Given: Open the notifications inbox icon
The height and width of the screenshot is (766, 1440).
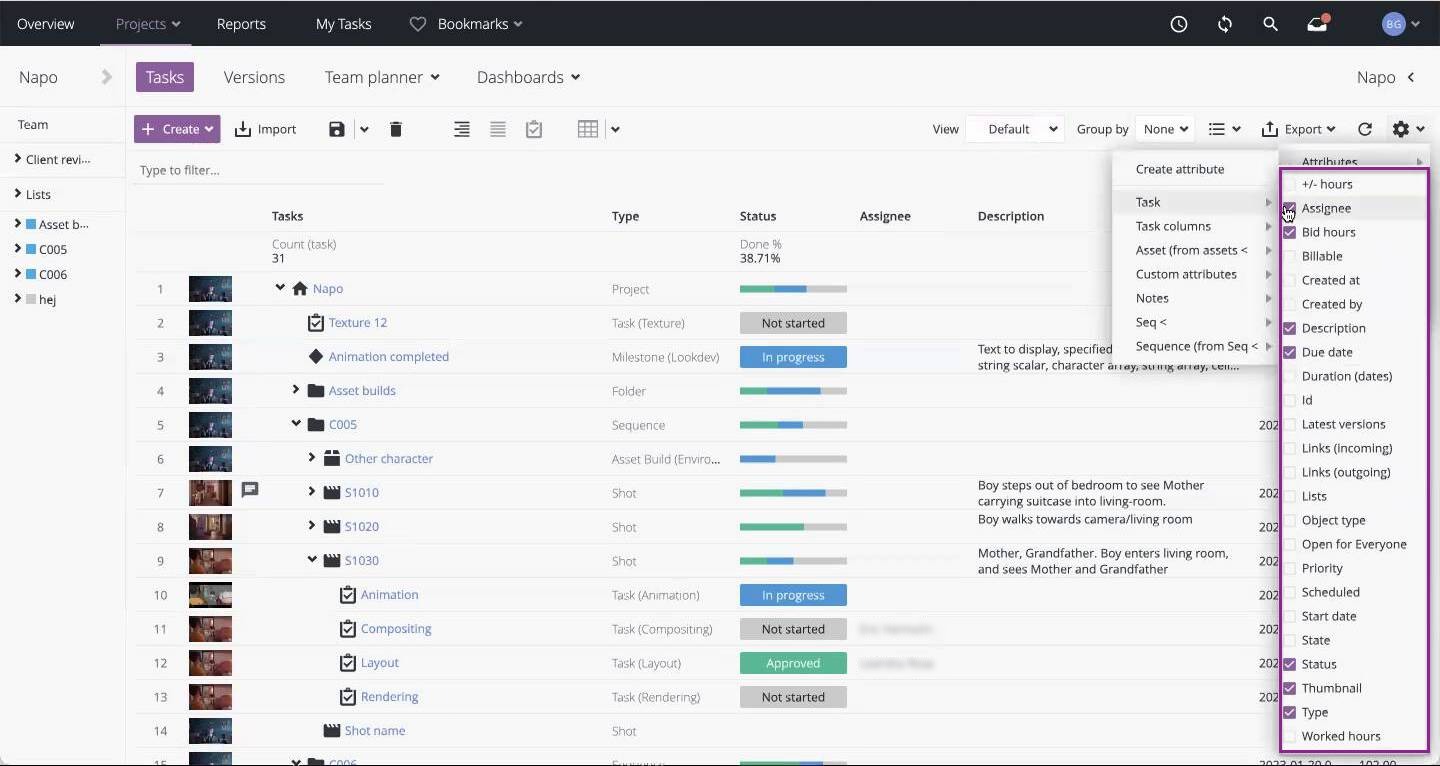Looking at the screenshot, I should [1317, 24].
